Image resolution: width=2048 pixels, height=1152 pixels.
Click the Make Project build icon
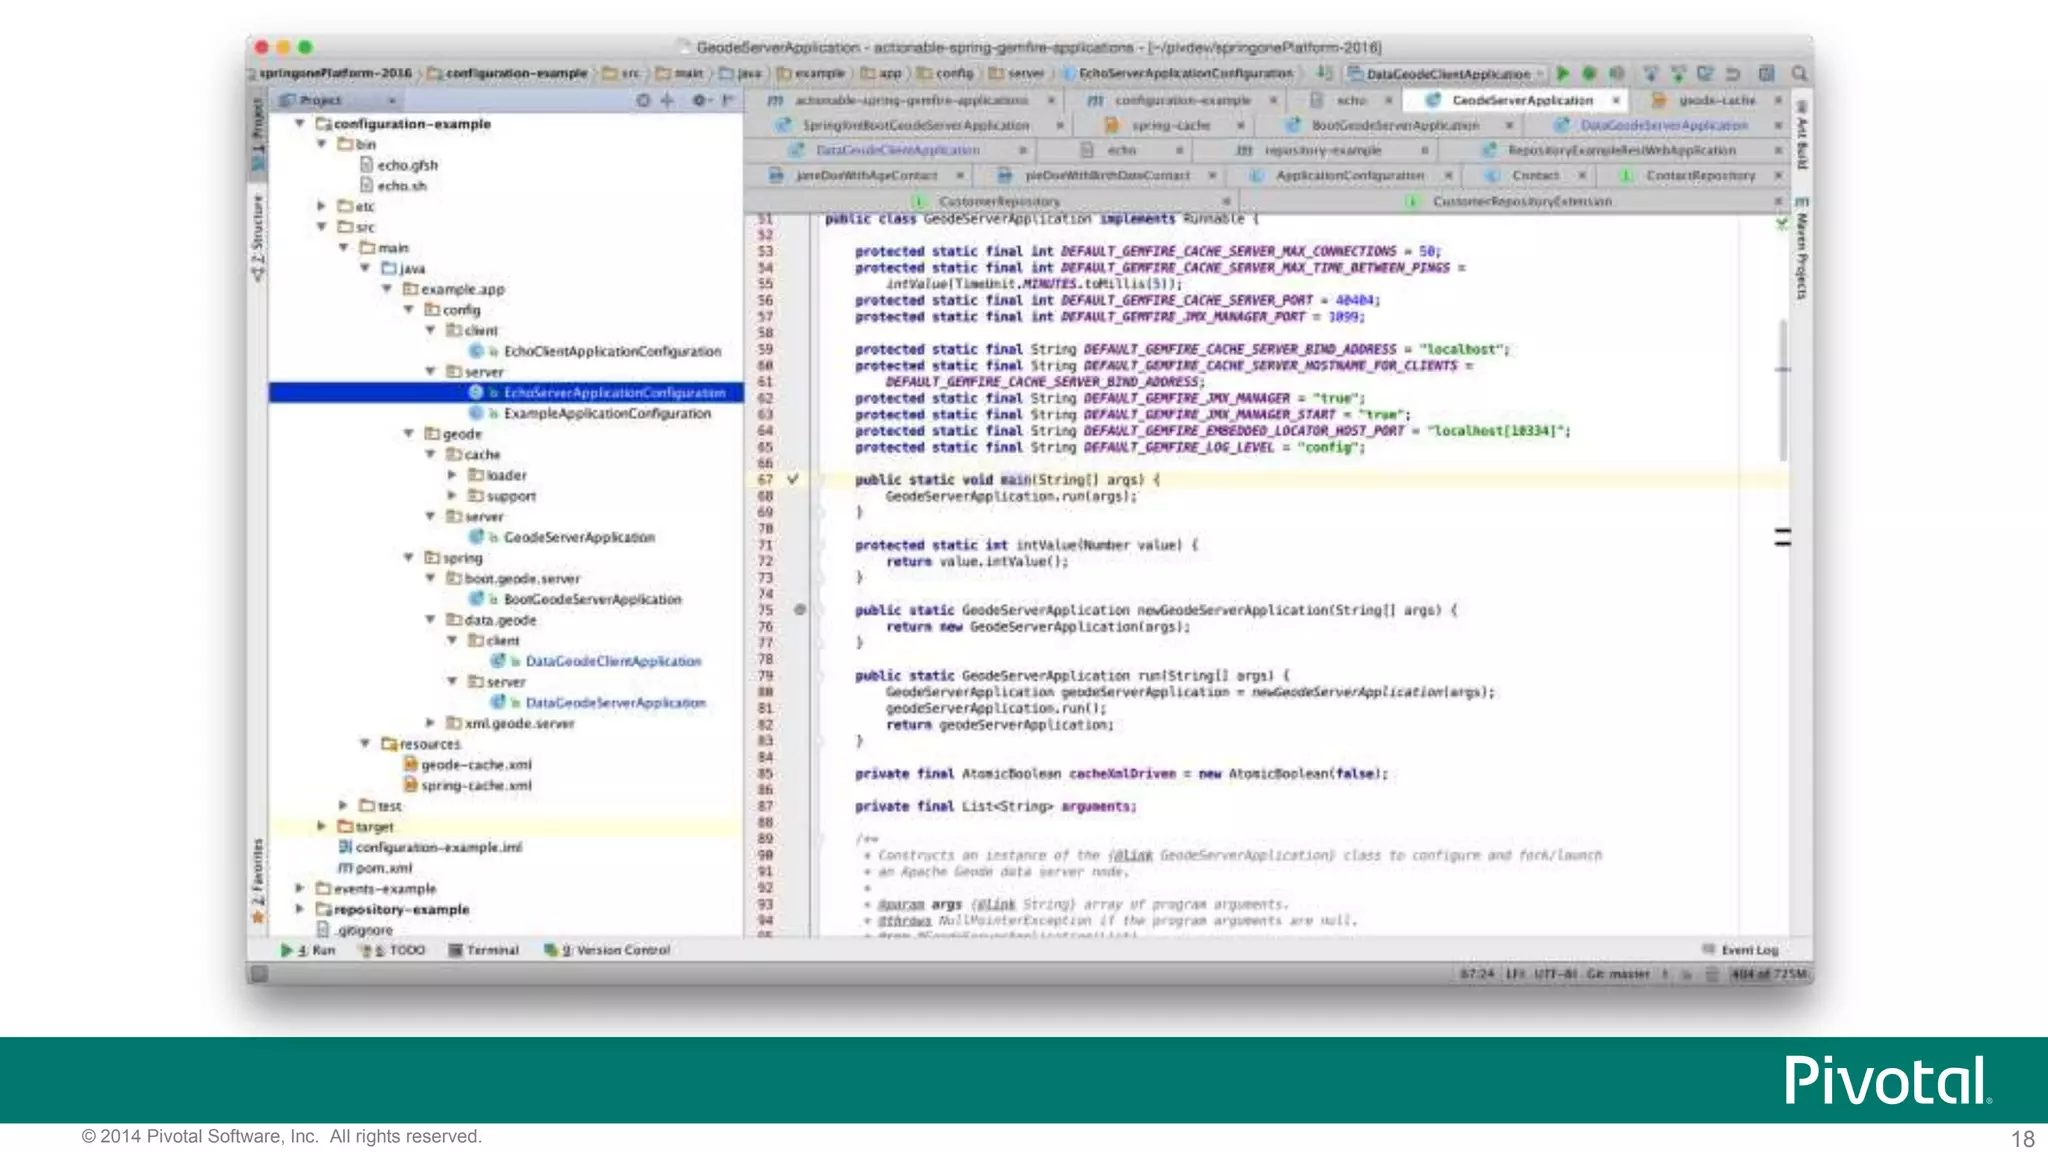point(1325,73)
